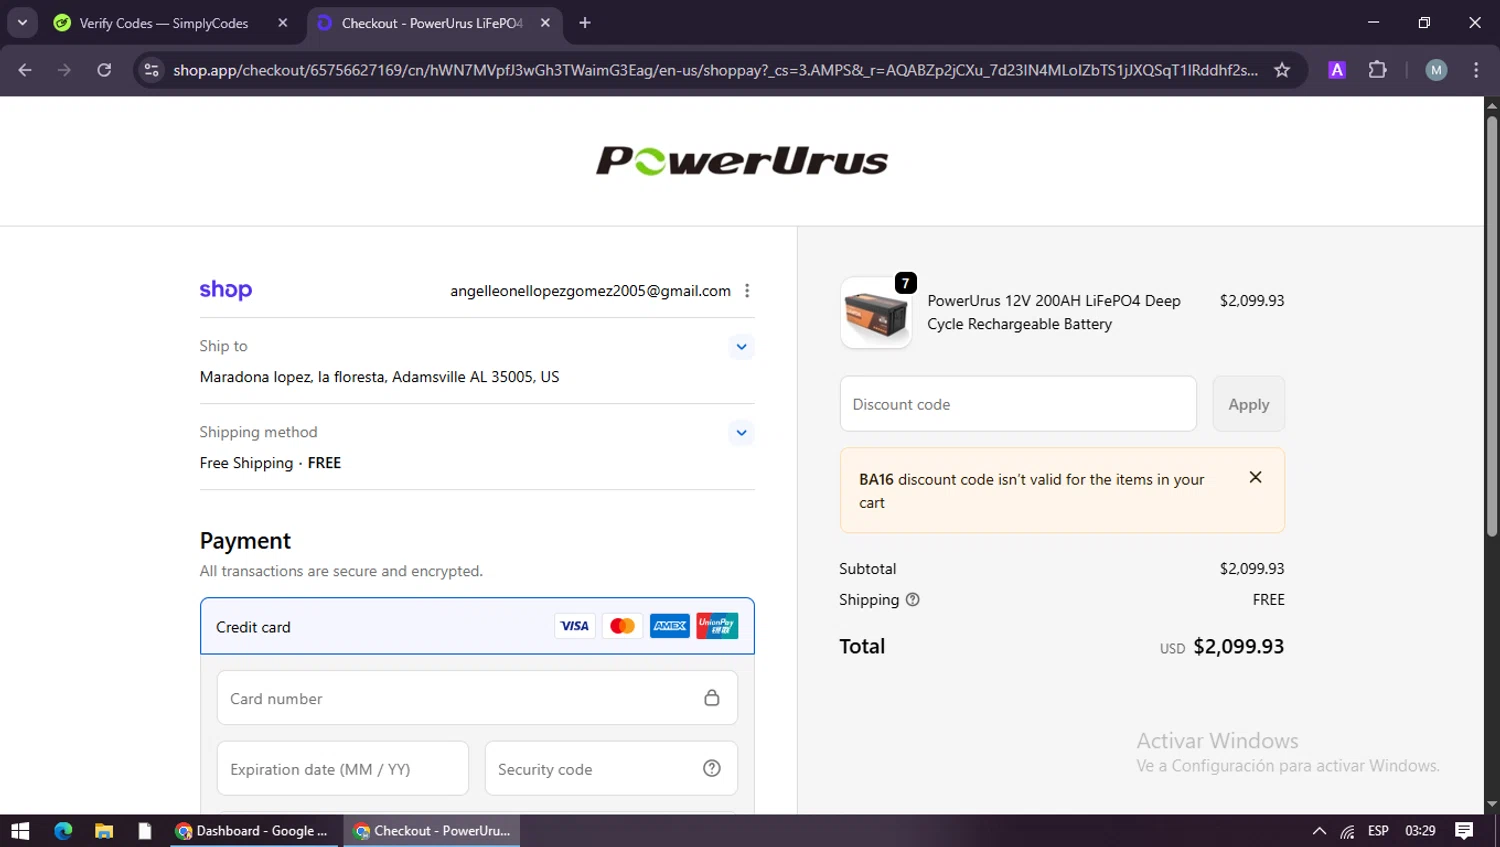Focus the Security code field
The width and height of the screenshot is (1500, 847).
point(611,769)
